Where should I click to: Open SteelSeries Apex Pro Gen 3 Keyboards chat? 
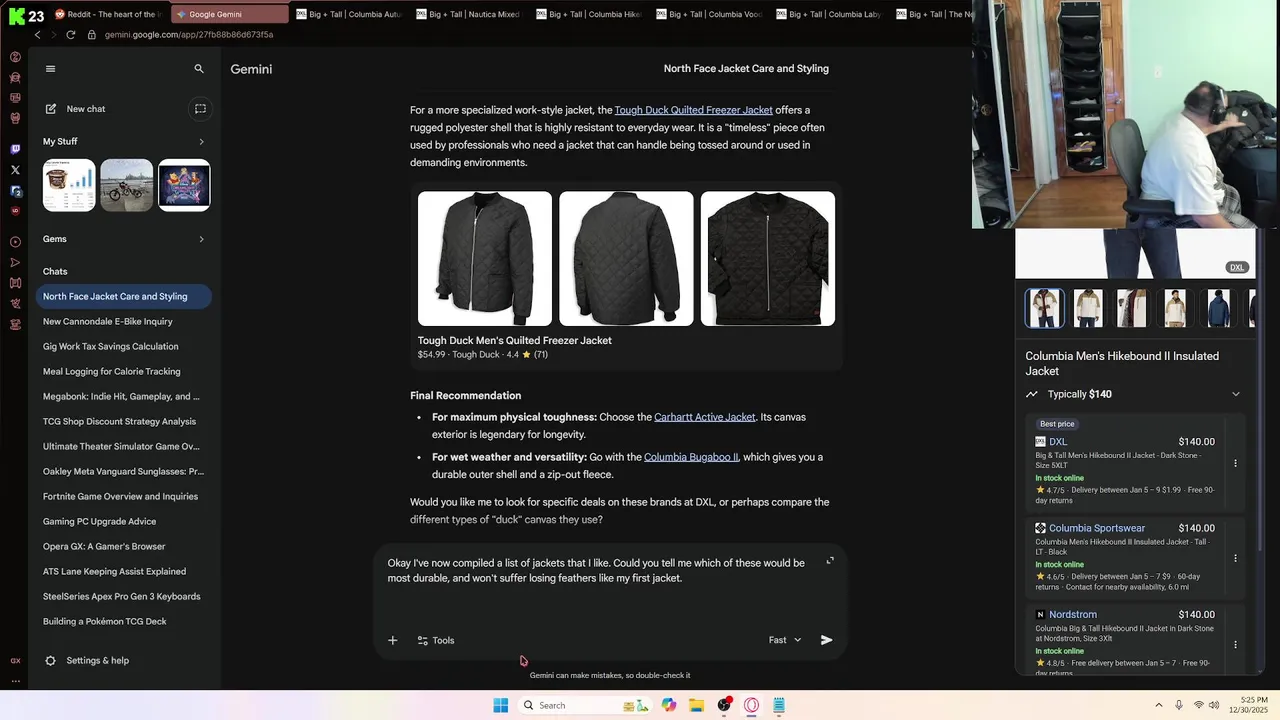[x=124, y=596]
